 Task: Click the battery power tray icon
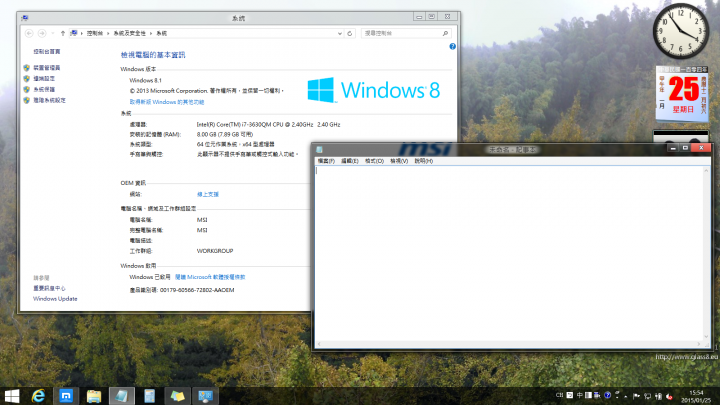(x=658, y=396)
